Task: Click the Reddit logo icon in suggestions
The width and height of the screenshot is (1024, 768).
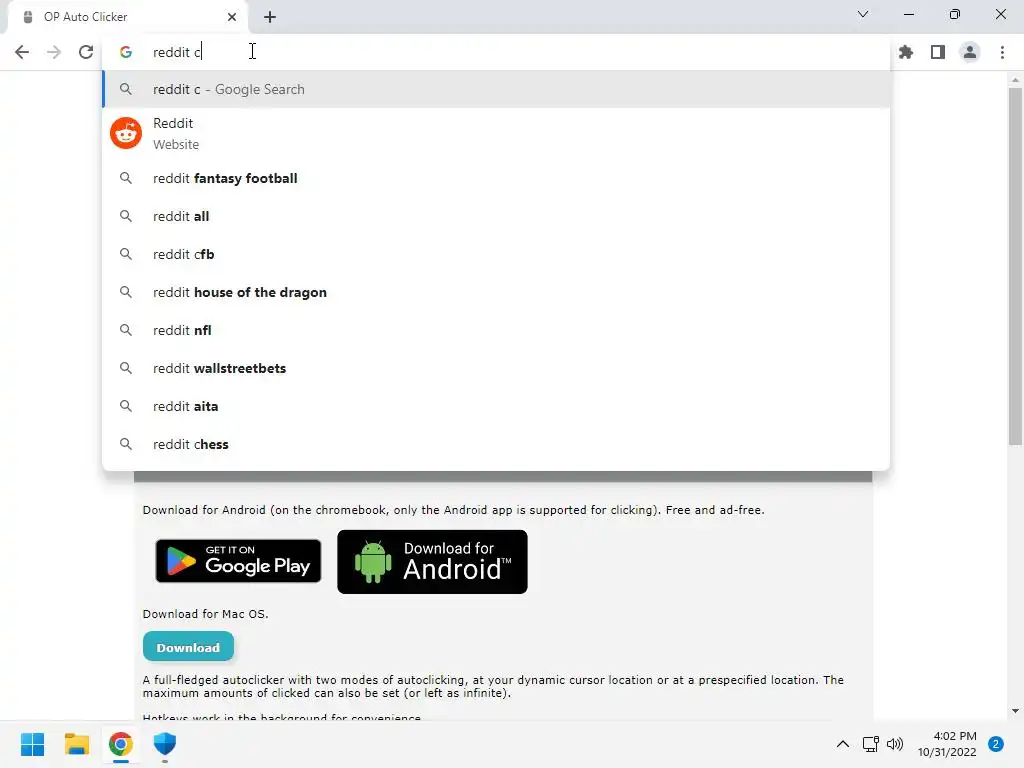Action: tap(126, 133)
